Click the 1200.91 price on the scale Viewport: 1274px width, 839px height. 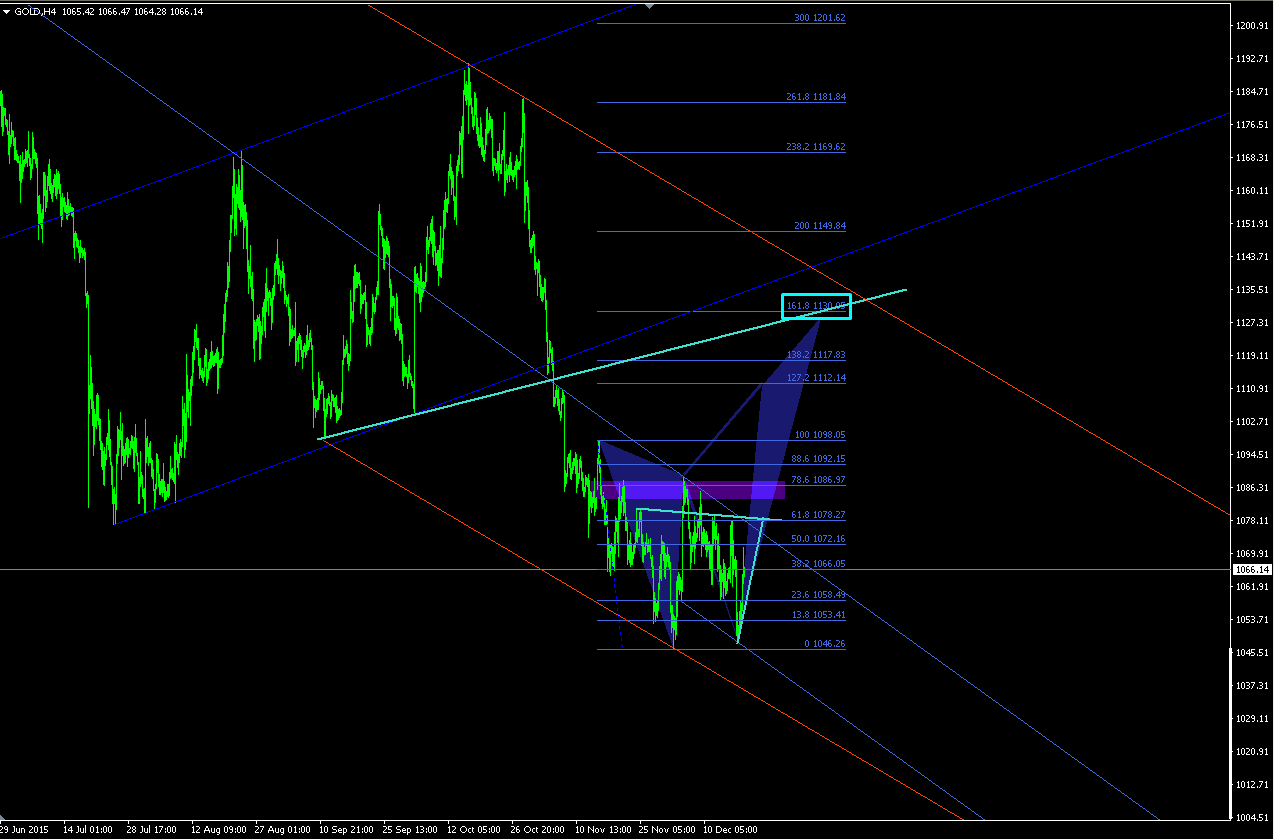point(1252,25)
